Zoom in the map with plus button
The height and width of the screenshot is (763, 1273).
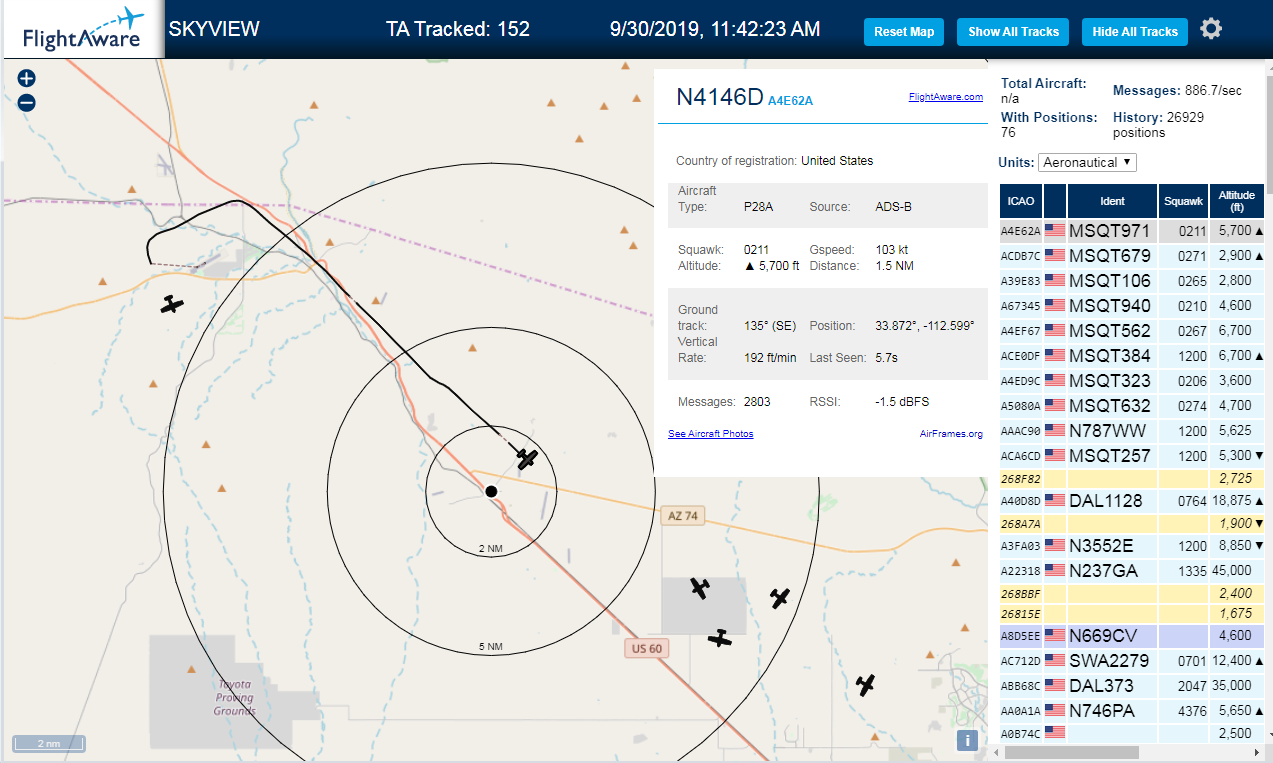tap(27, 79)
